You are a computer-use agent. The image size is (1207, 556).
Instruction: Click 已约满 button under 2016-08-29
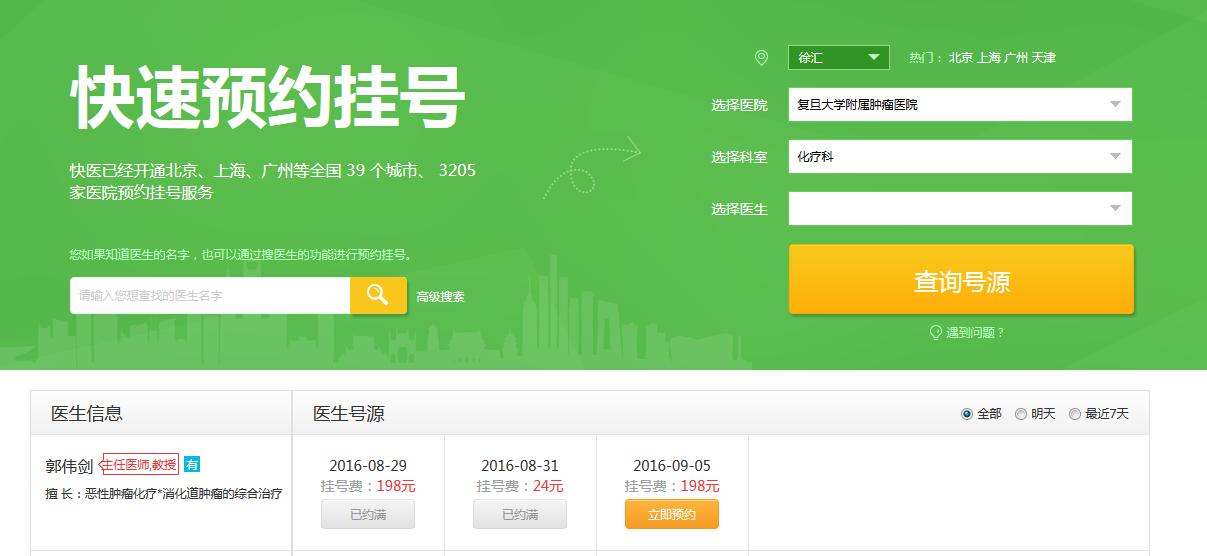pyautogui.click(x=368, y=514)
